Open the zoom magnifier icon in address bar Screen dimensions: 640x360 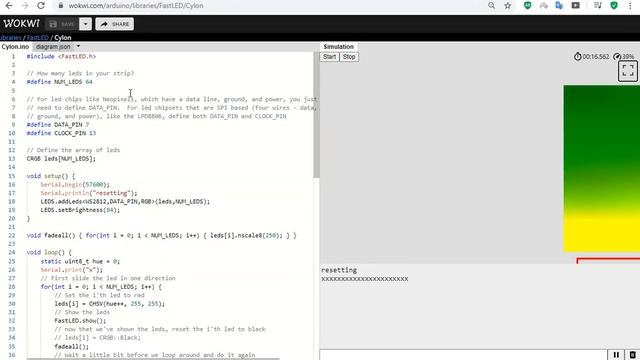pyautogui.click(x=491, y=6)
